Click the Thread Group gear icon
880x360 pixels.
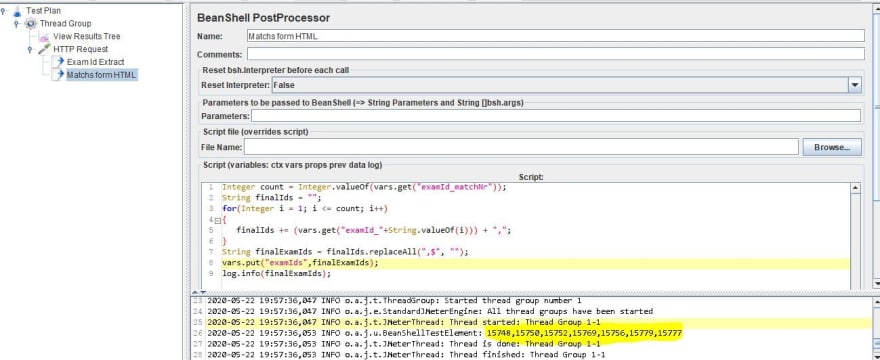pyautogui.click(x=30, y=24)
